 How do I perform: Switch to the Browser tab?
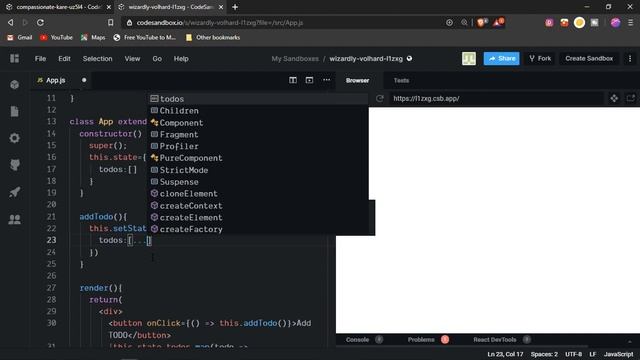358,80
